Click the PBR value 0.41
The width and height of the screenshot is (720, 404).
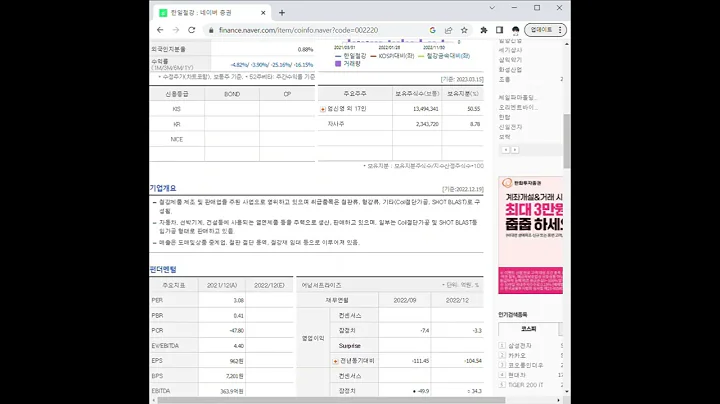click(x=238, y=316)
